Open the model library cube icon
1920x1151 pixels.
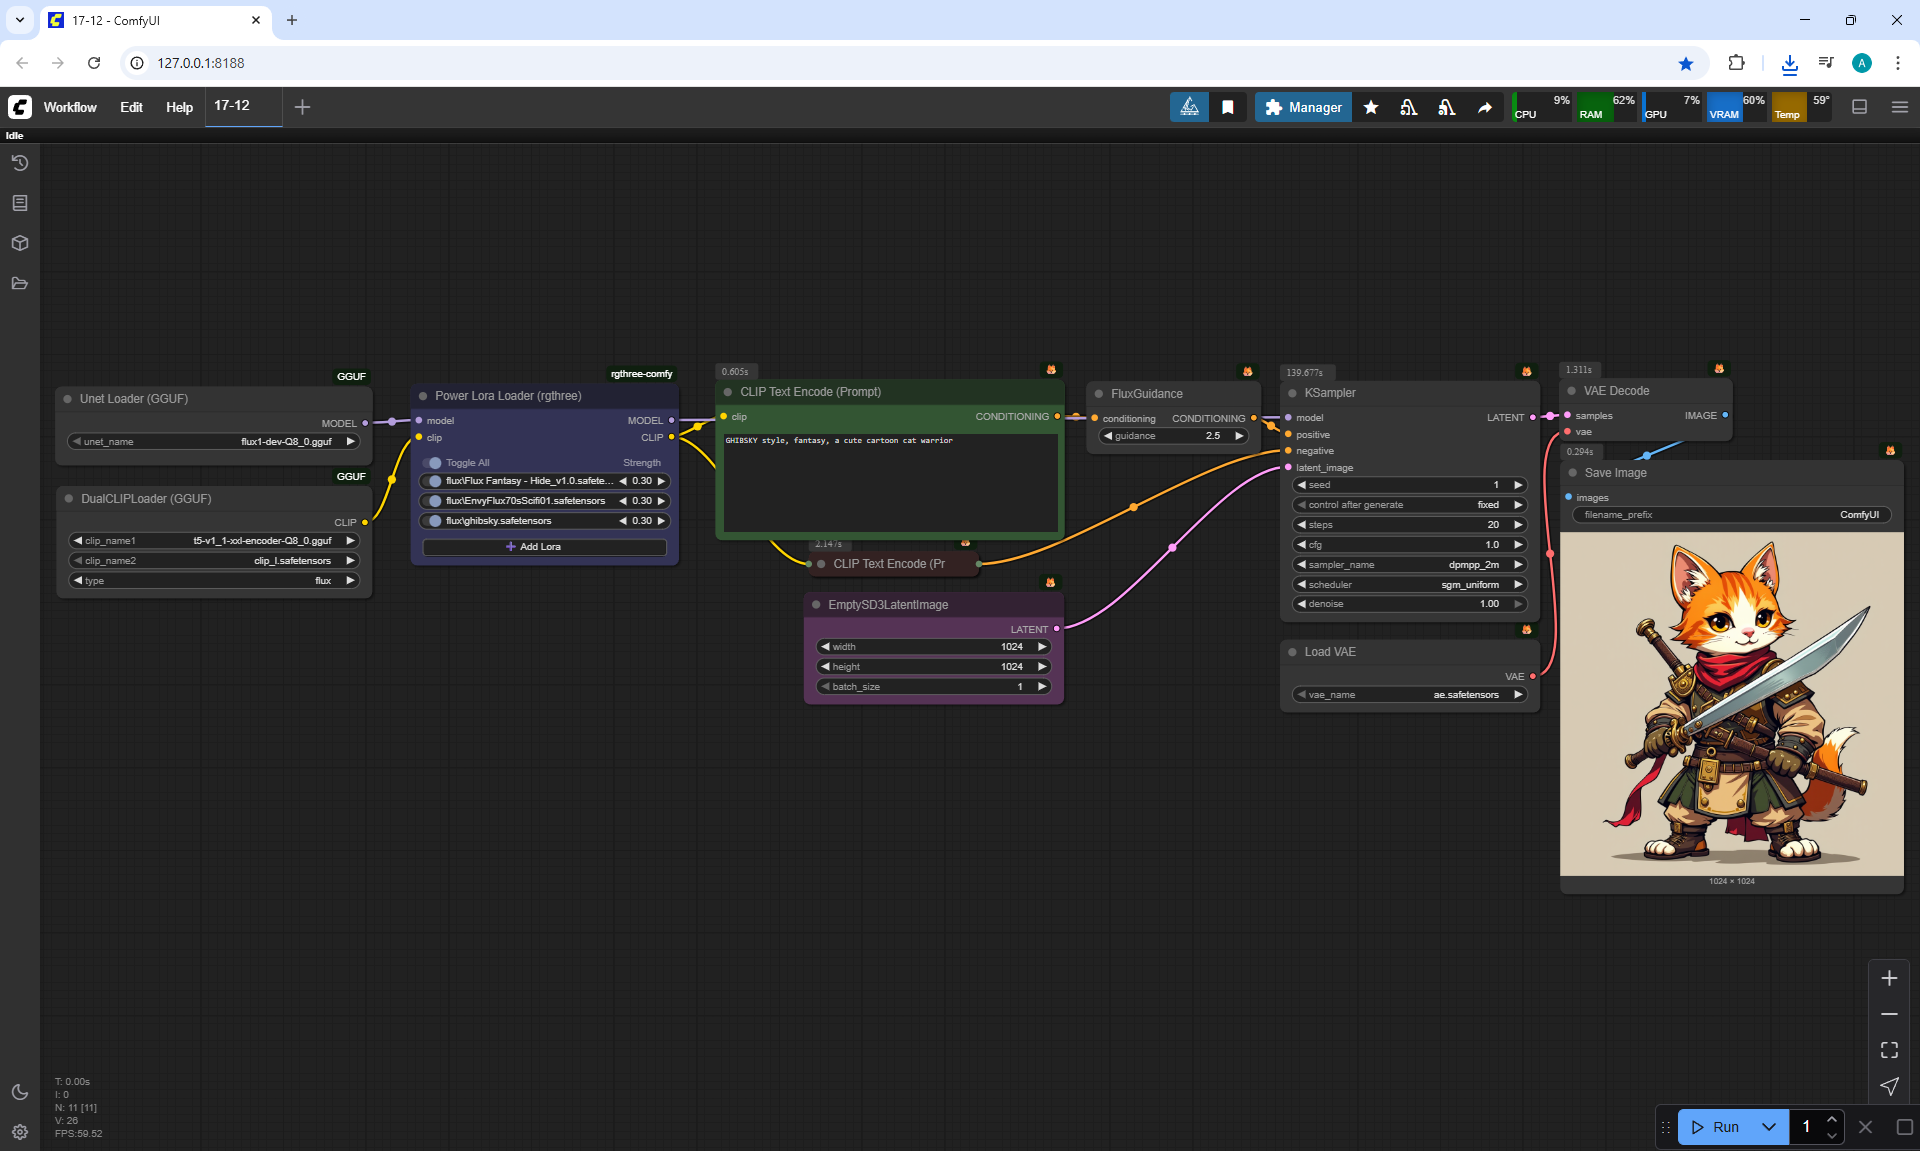coord(19,243)
